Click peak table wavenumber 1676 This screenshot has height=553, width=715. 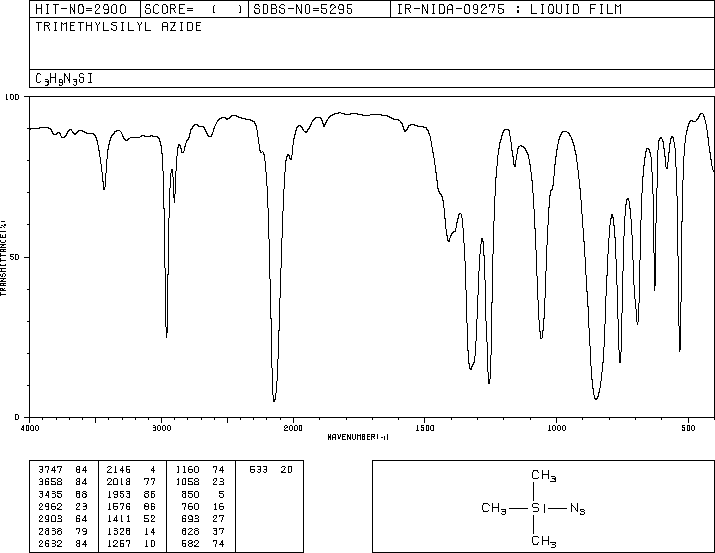click(x=119, y=506)
